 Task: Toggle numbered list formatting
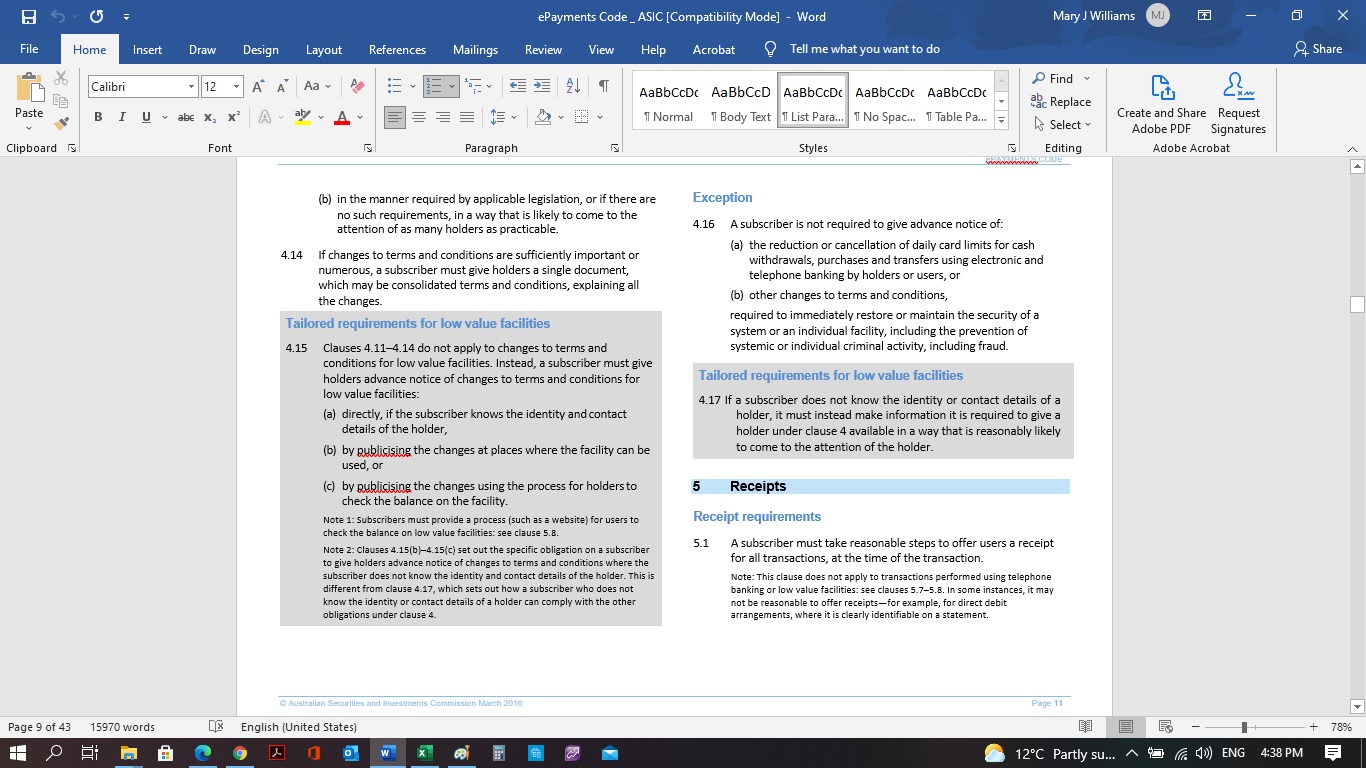pos(434,87)
